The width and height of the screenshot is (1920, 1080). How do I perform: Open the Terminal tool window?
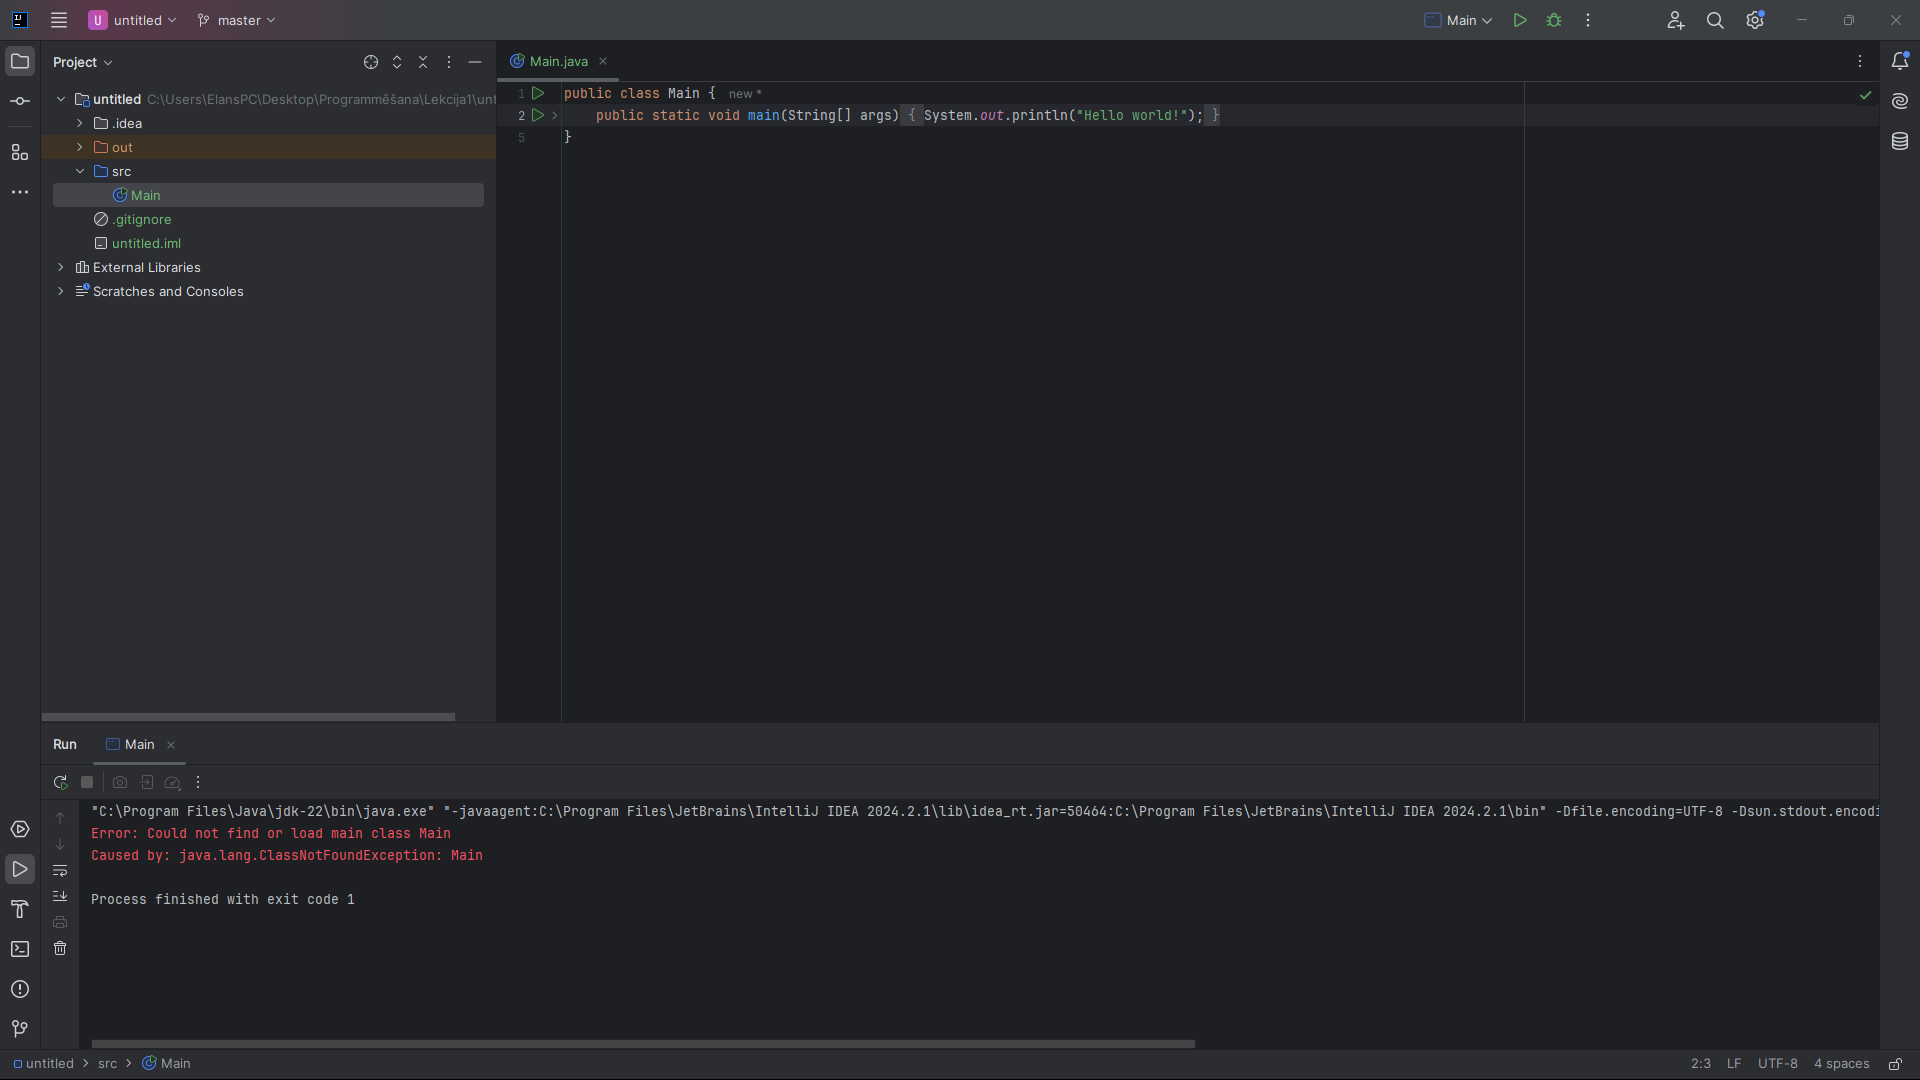click(20, 949)
